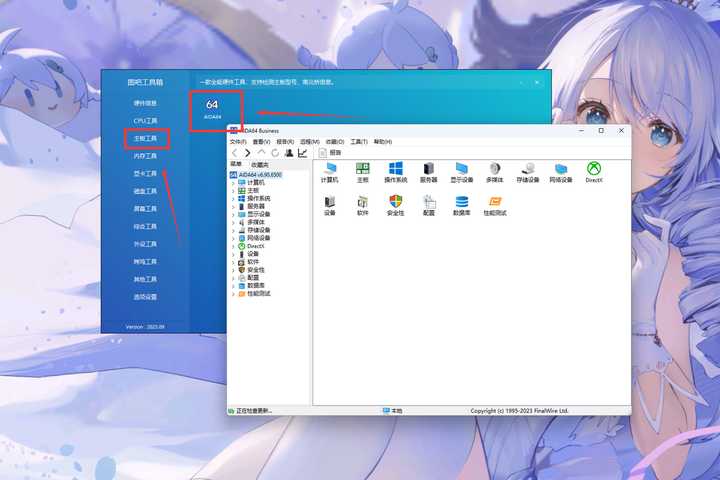Click the 报告 report button
The height and width of the screenshot is (480, 720).
(x=331, y=152)
